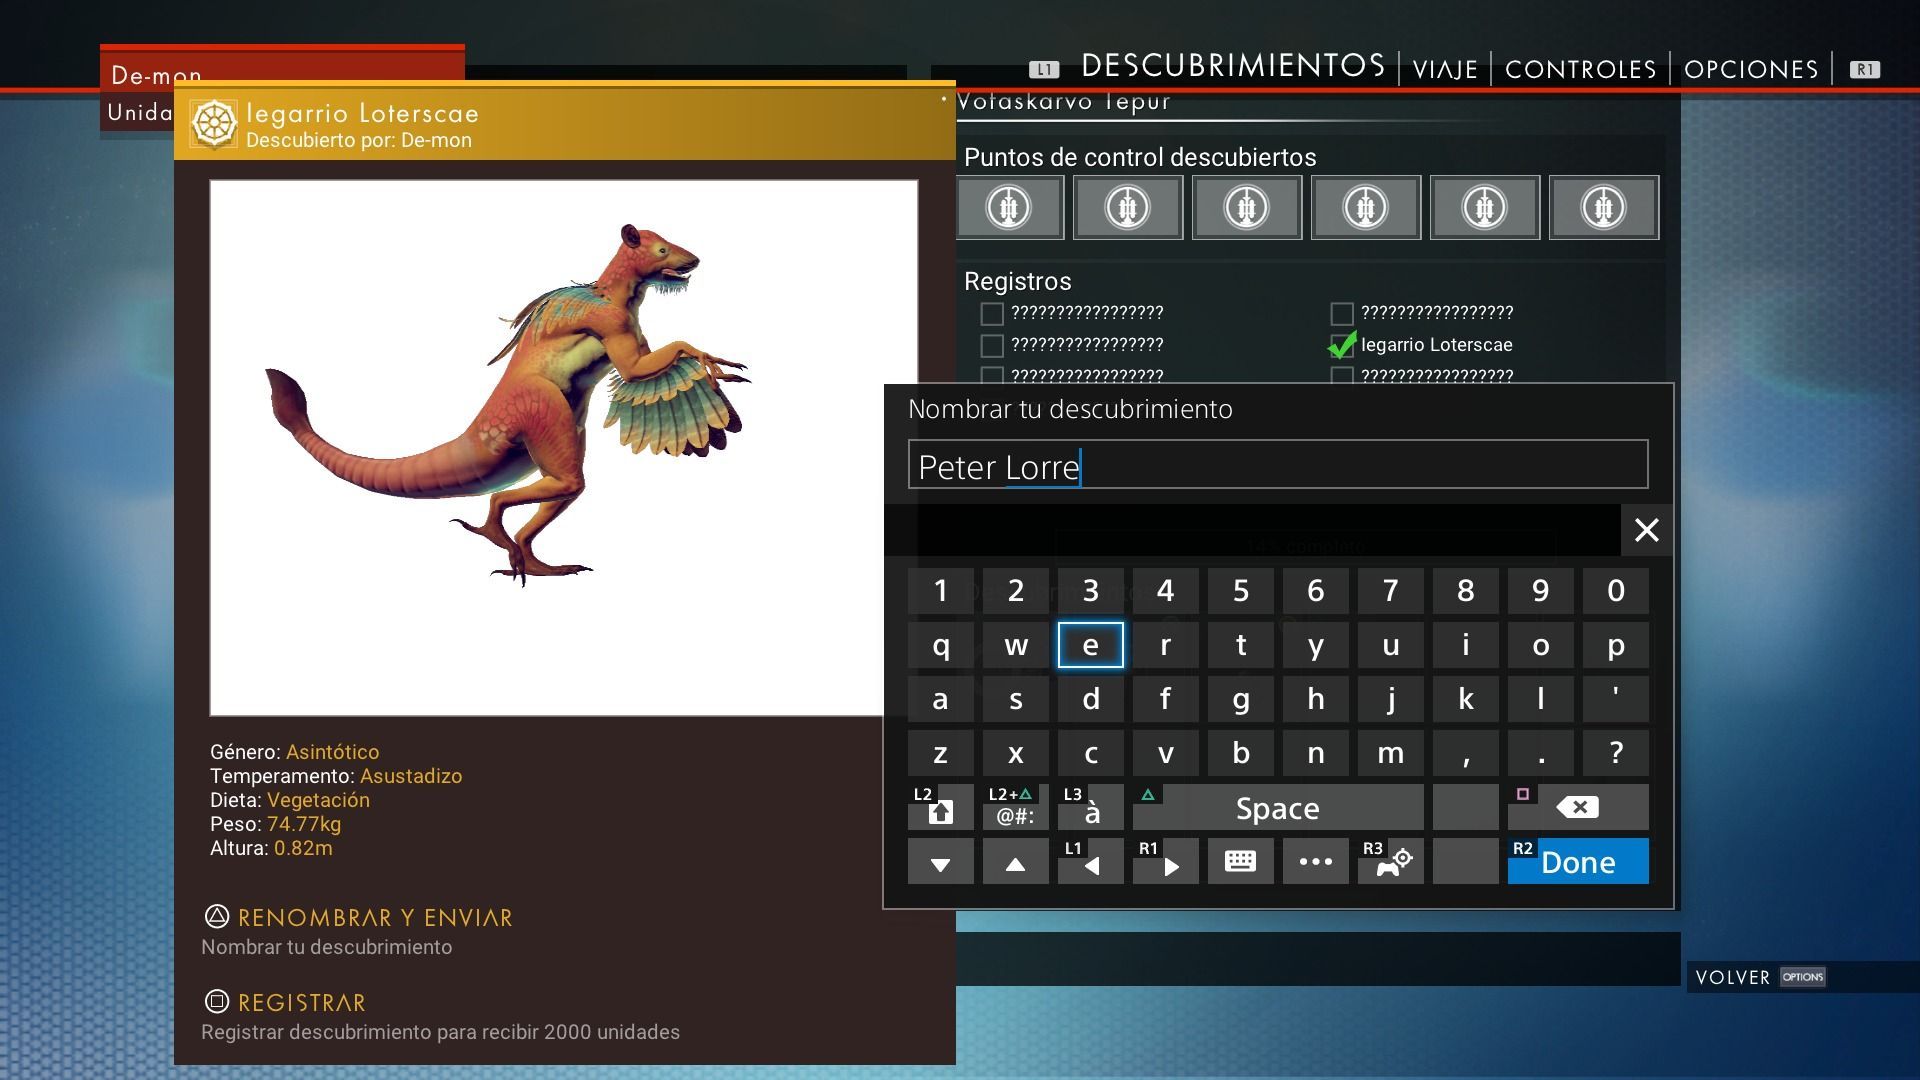Viewport: 1920px width, 1080px height.
Task: Move cursor left with arrow key
Action: pos(1090,862)
